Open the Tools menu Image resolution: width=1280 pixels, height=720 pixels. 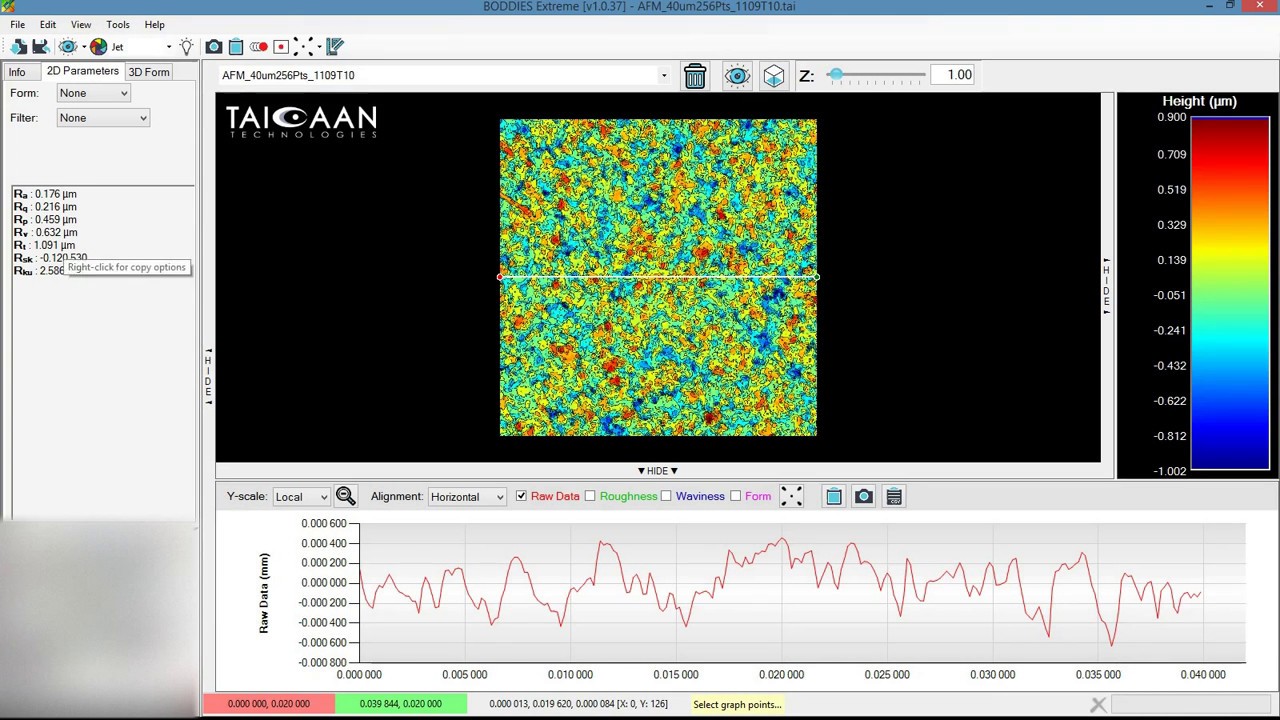[x=118, y=24]
